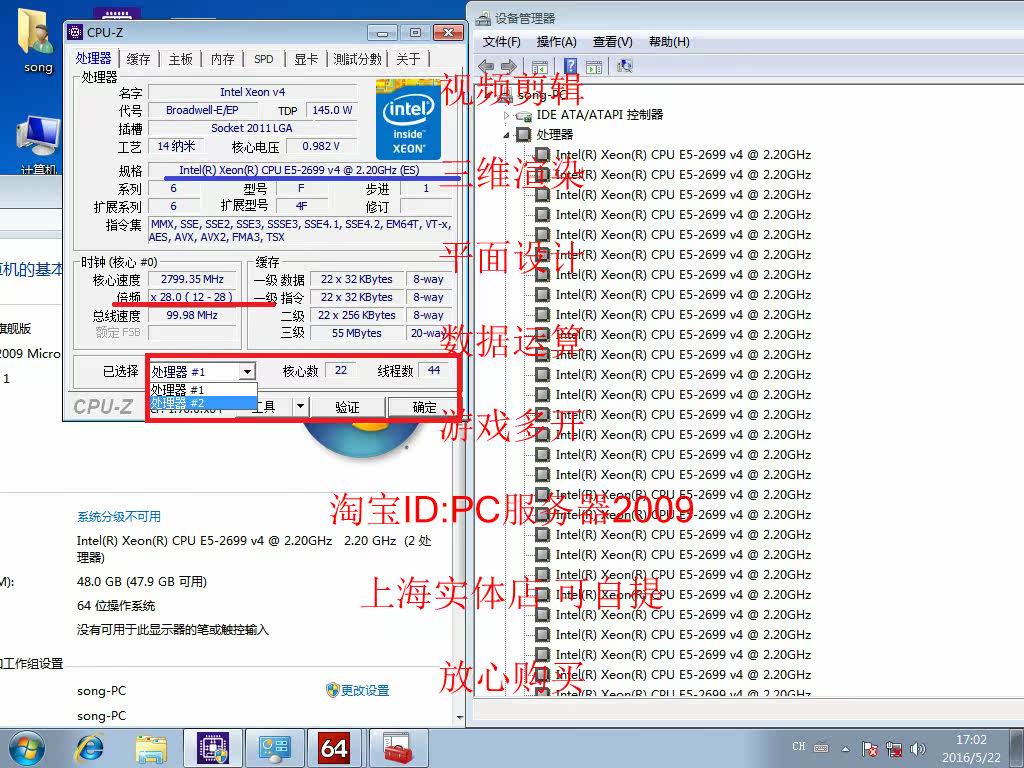Click the level 3 cache value '55 MBytes'

tap(357, 333)
